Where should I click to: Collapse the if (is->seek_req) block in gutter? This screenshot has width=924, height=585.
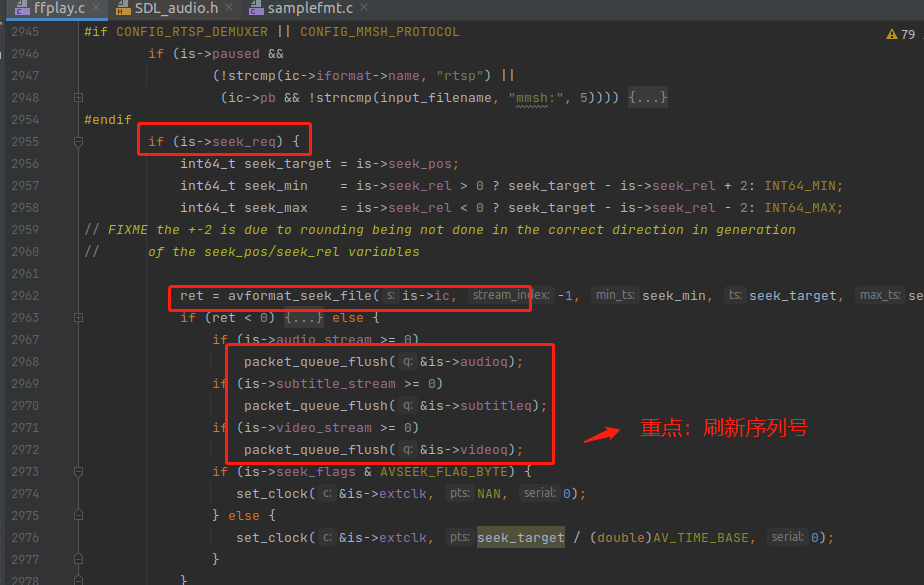(78, 142)
